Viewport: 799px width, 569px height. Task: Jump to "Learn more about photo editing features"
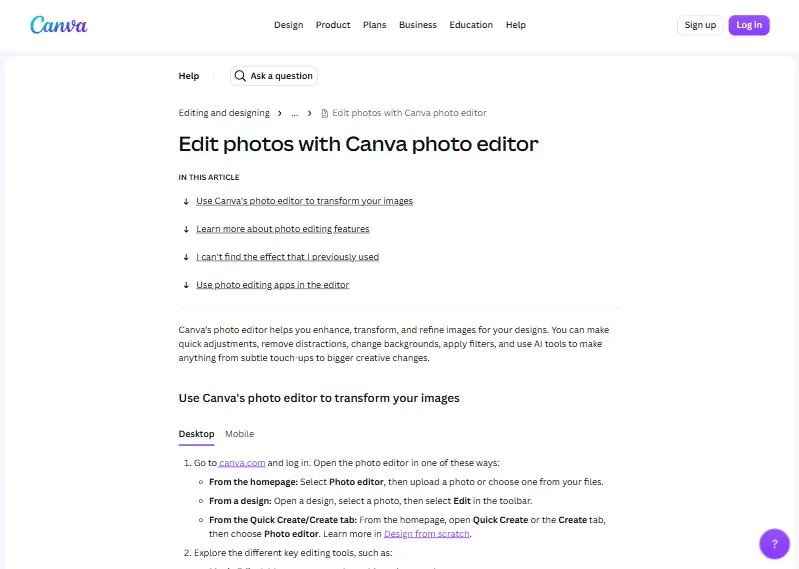click(283, 229)
